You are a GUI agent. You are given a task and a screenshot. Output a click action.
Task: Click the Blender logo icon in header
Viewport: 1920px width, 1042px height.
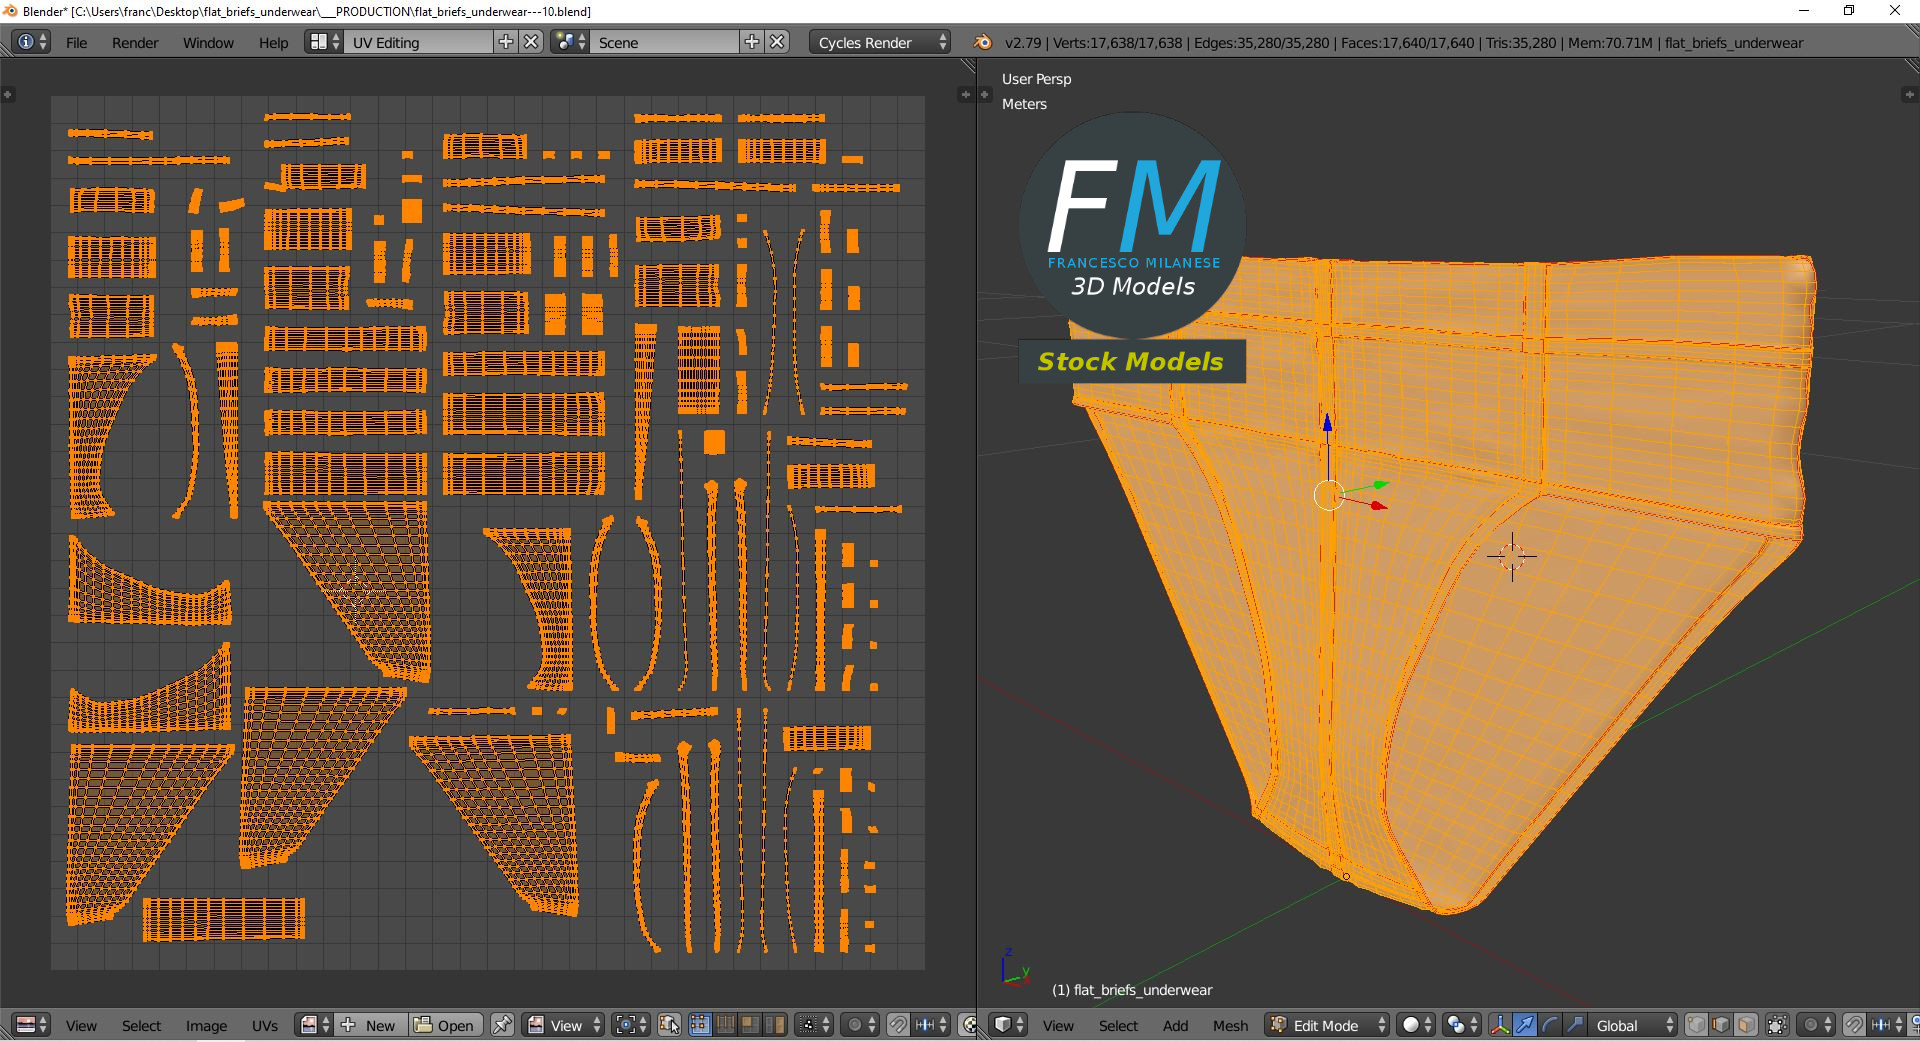[x=983, y=42]
